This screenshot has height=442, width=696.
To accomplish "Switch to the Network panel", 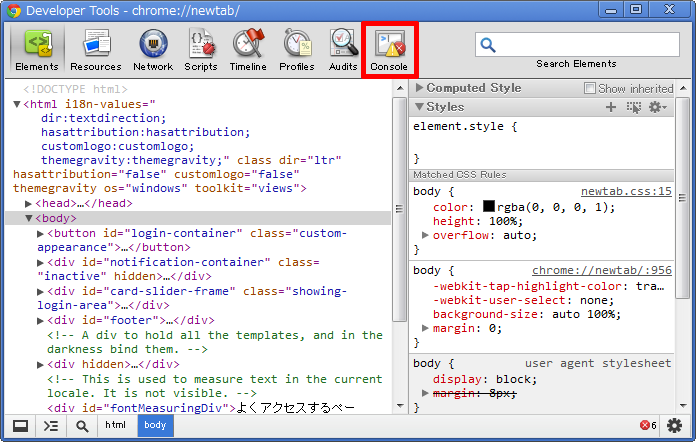I will (153, 50).
